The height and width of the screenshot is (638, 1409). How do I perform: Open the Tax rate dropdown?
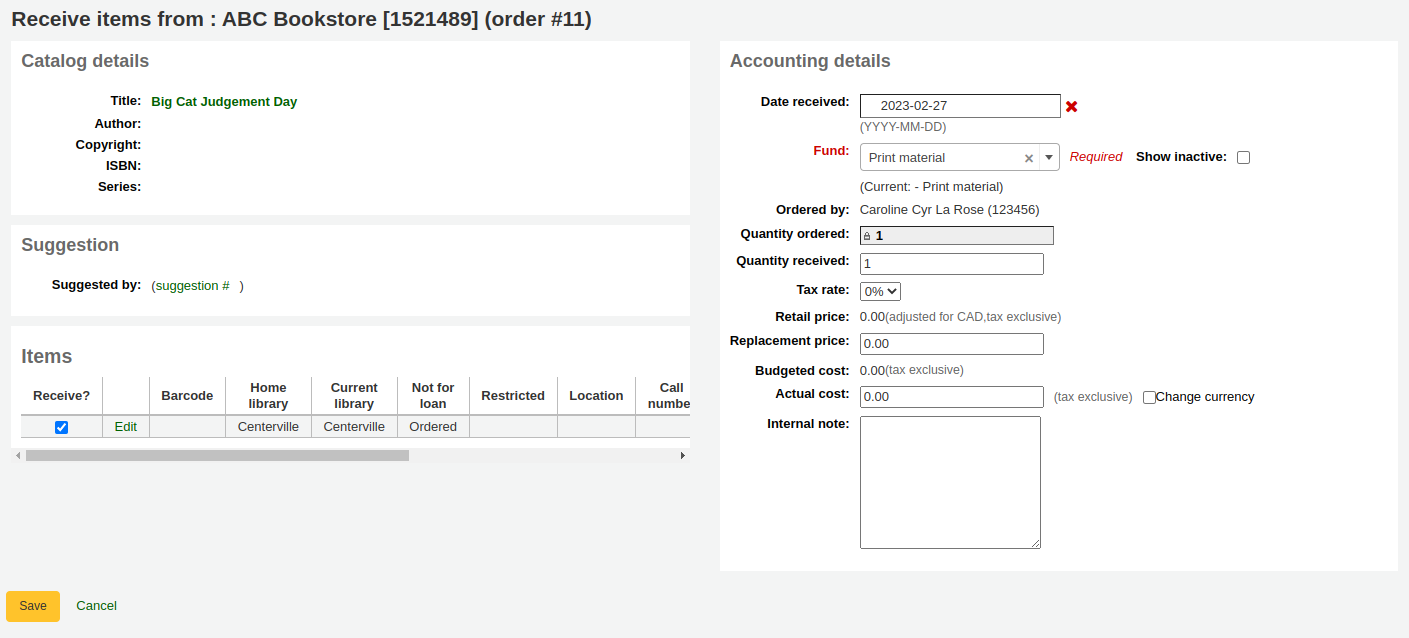pos(879,290)
